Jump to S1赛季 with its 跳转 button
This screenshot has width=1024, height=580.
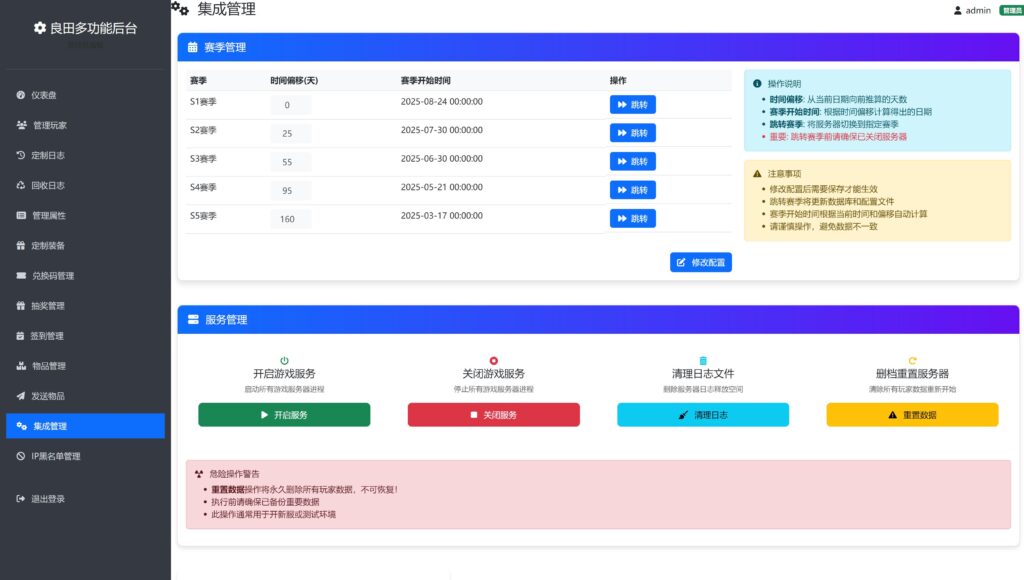click(632, 104)
